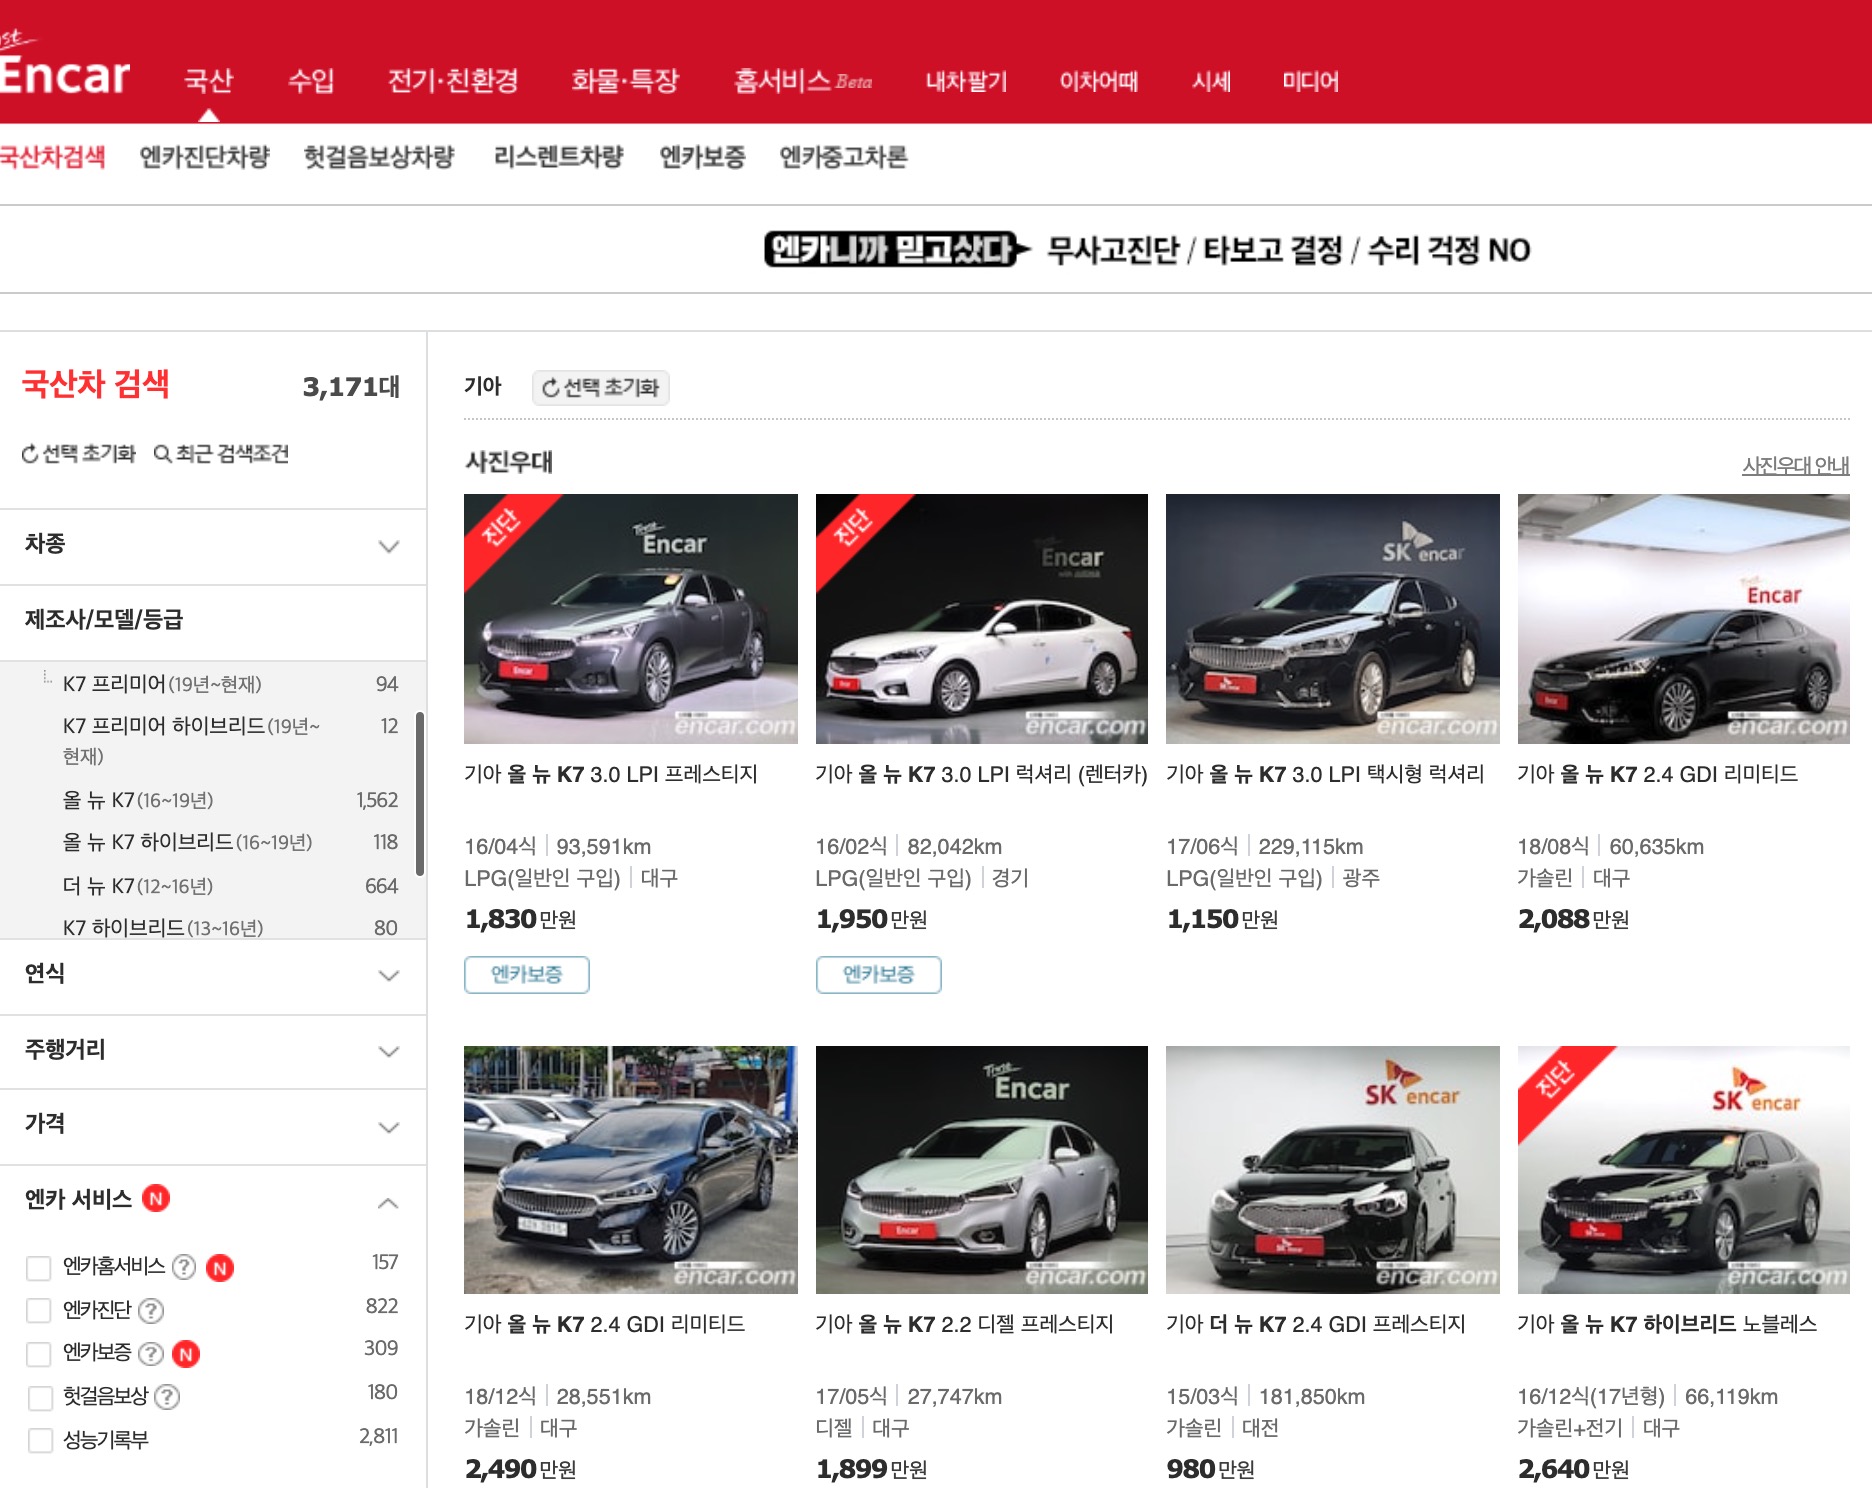Click title 기아 올 뉴 K7 하이브리드 노블레스
The width and height of the screenshot is (1872, 1488).
point(1667,1324)
